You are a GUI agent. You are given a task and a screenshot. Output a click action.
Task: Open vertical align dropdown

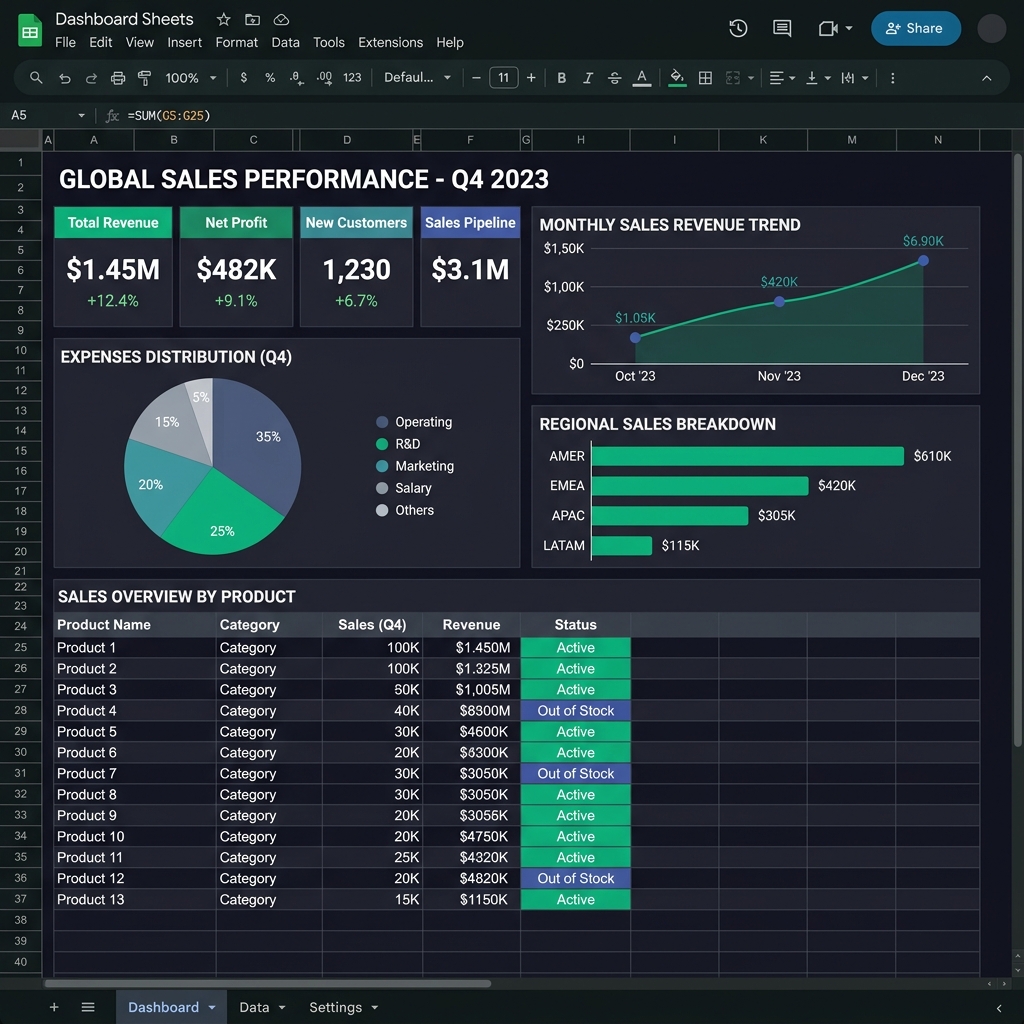pos(818,78)
